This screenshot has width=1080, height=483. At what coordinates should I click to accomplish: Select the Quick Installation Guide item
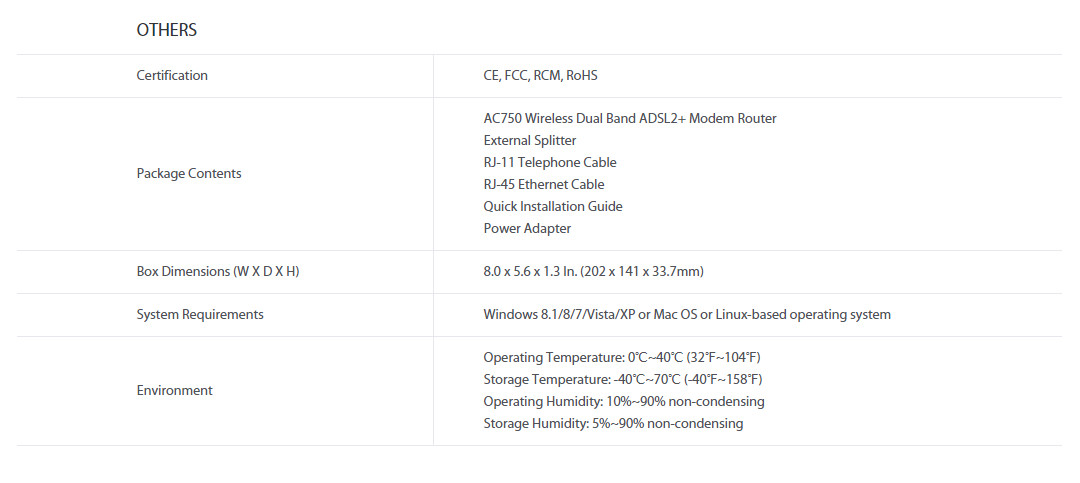click(552, 206)
